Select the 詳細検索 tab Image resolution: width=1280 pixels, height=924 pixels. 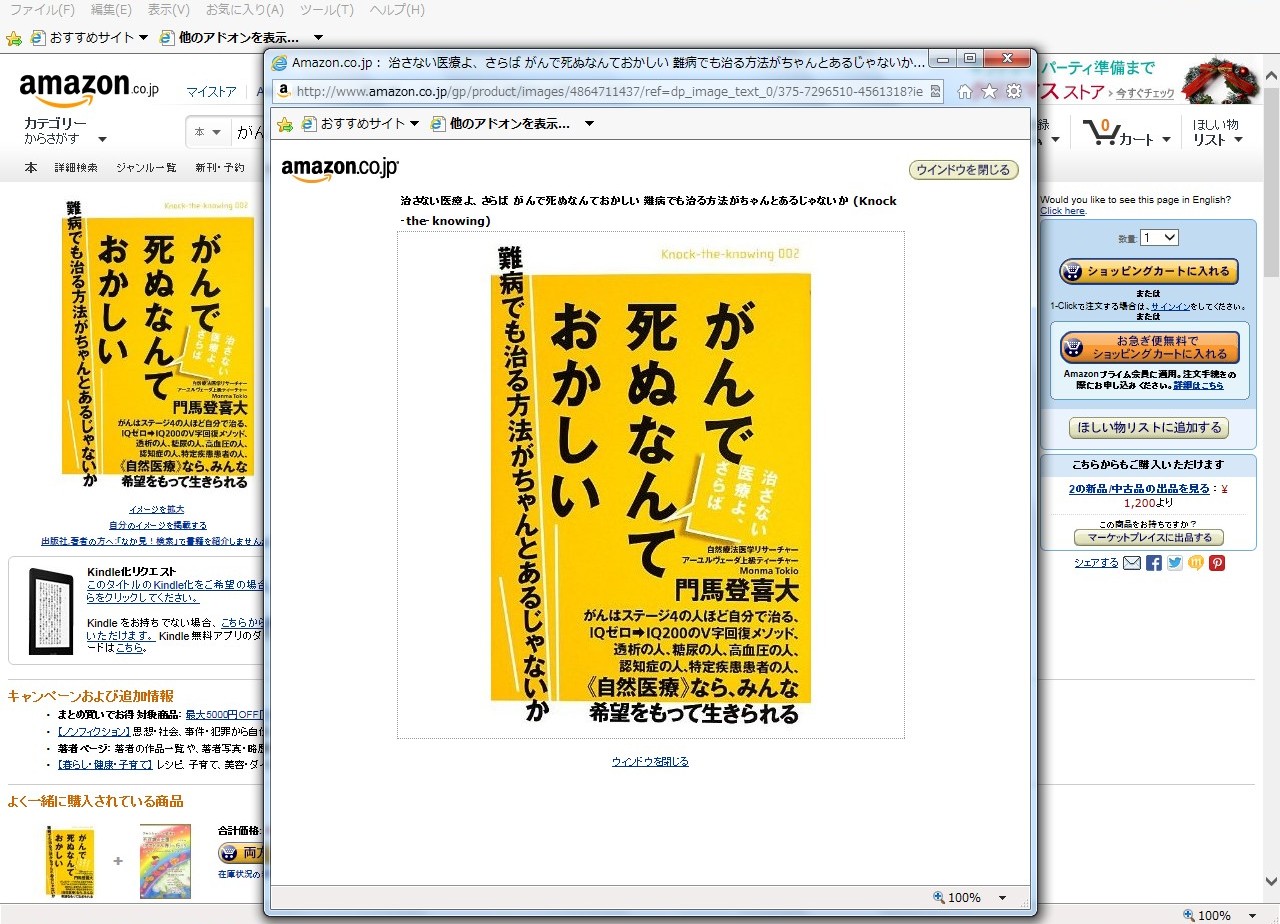point(76,168)
